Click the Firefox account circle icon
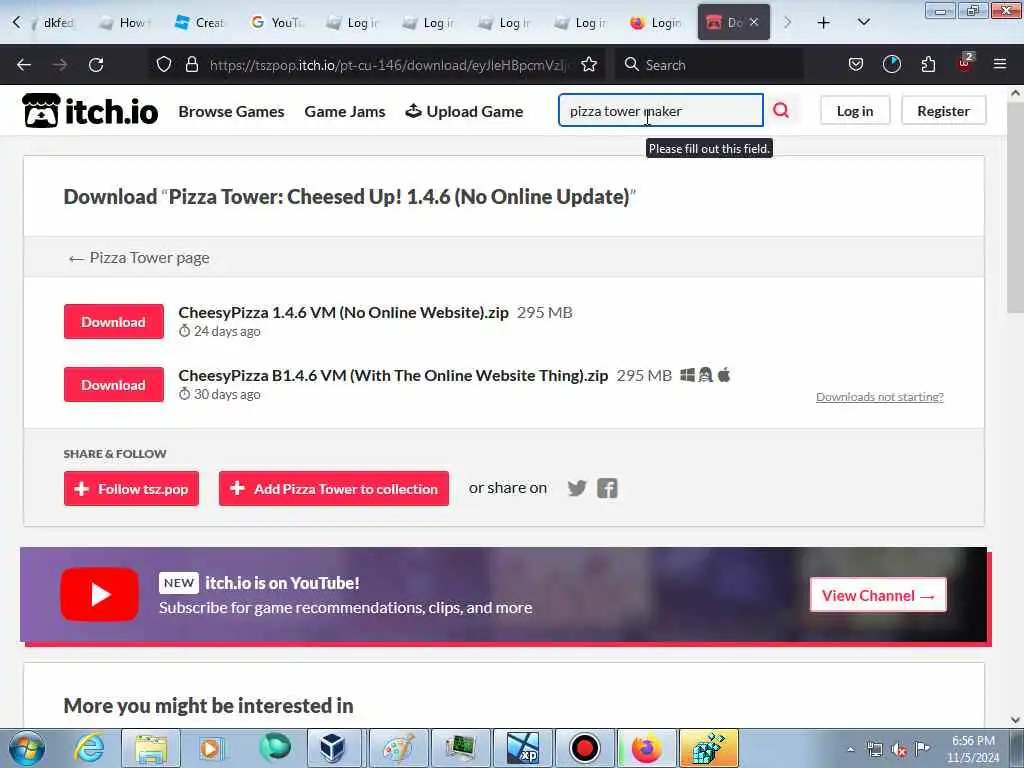The image size is (1024, 768). point(891,65)
